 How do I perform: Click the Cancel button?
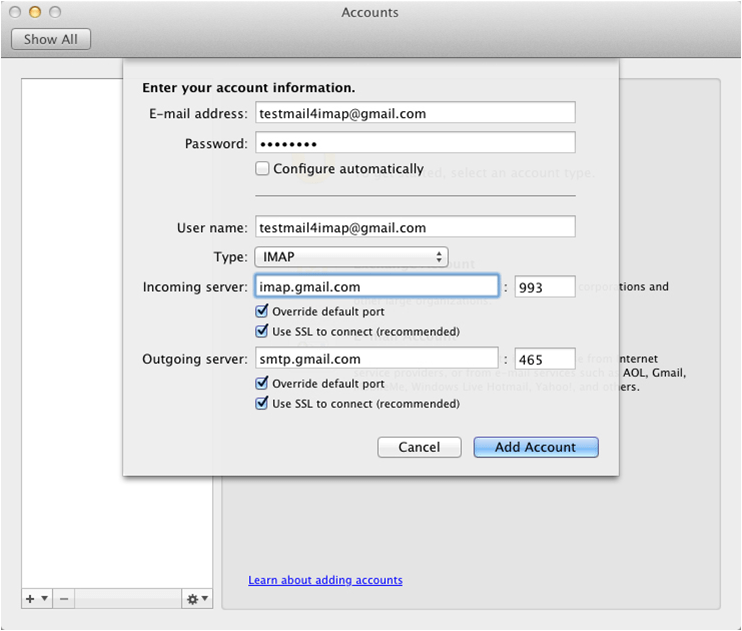(419, 447)
